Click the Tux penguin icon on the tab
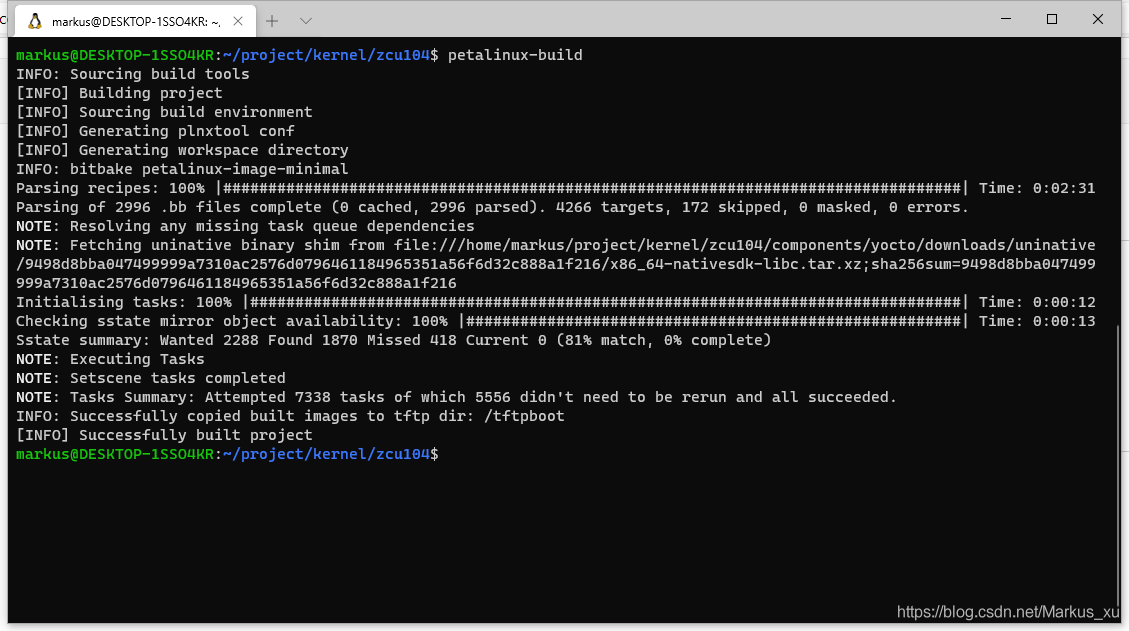This screenshot has height=631, width=1129. pos(35,20)
